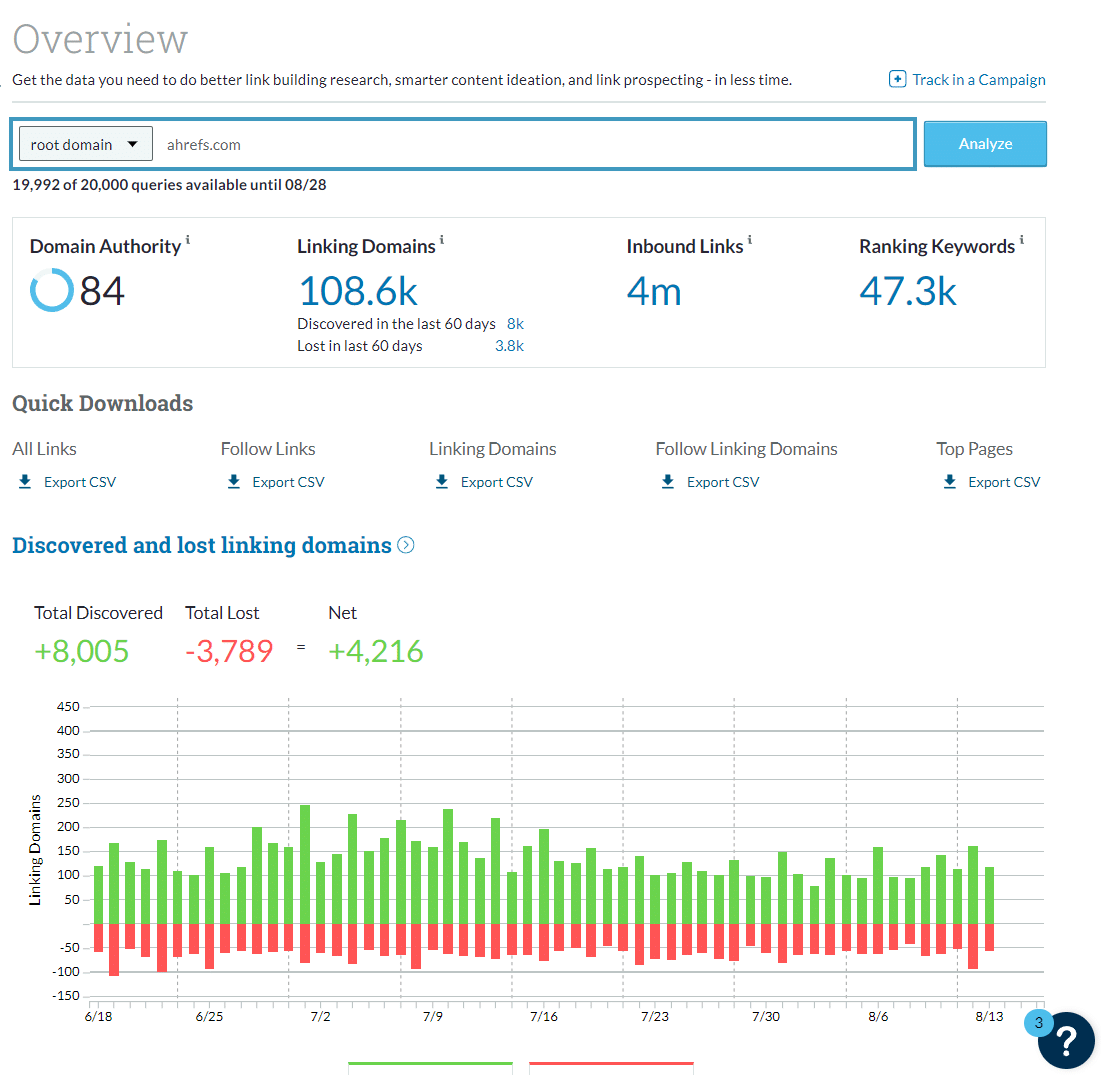This screenshot has height=1075, width=1101.
Task: Click the Quick Downloads heading
Action: 103,403
